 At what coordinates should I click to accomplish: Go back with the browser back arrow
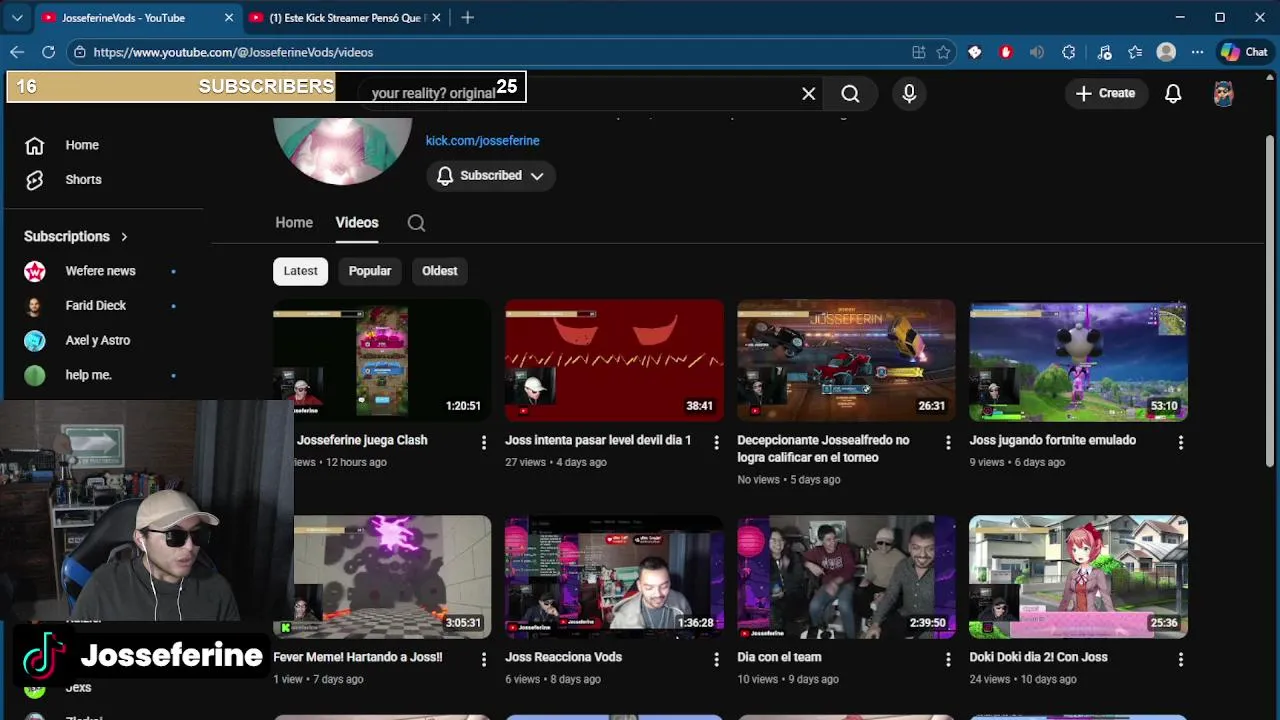tap(17, 52)
